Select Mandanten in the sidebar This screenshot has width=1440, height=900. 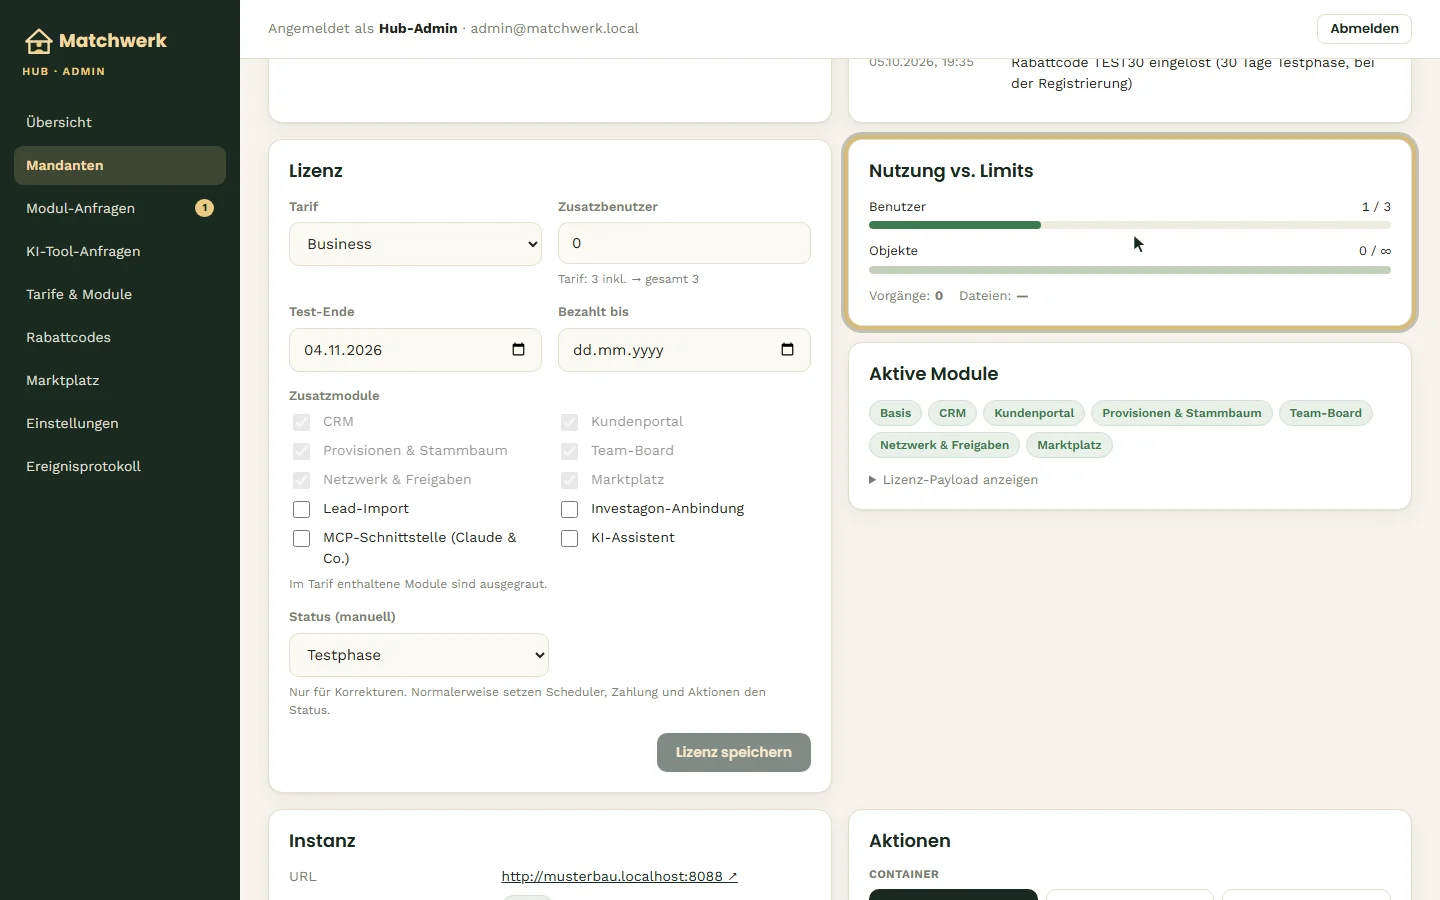point(120,165)
